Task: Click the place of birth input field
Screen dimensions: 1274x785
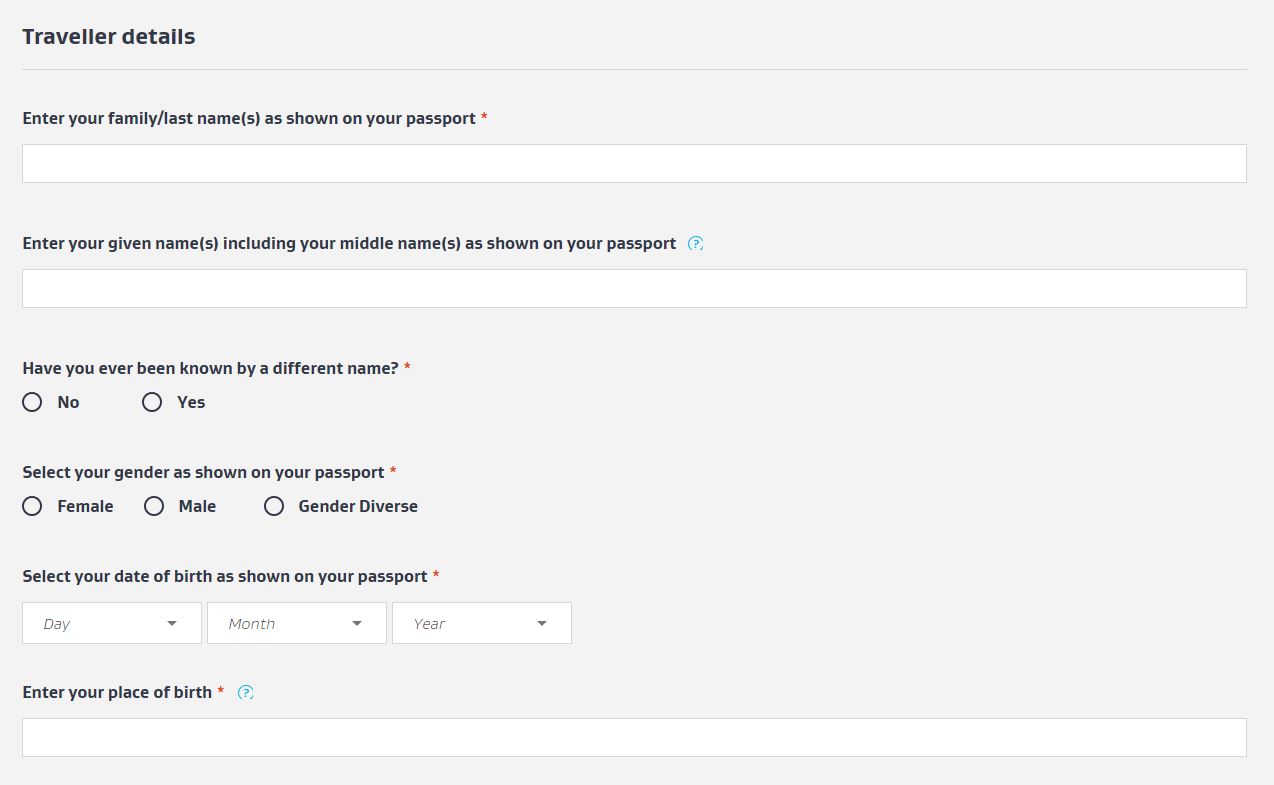Action: [x=634, y=737]
